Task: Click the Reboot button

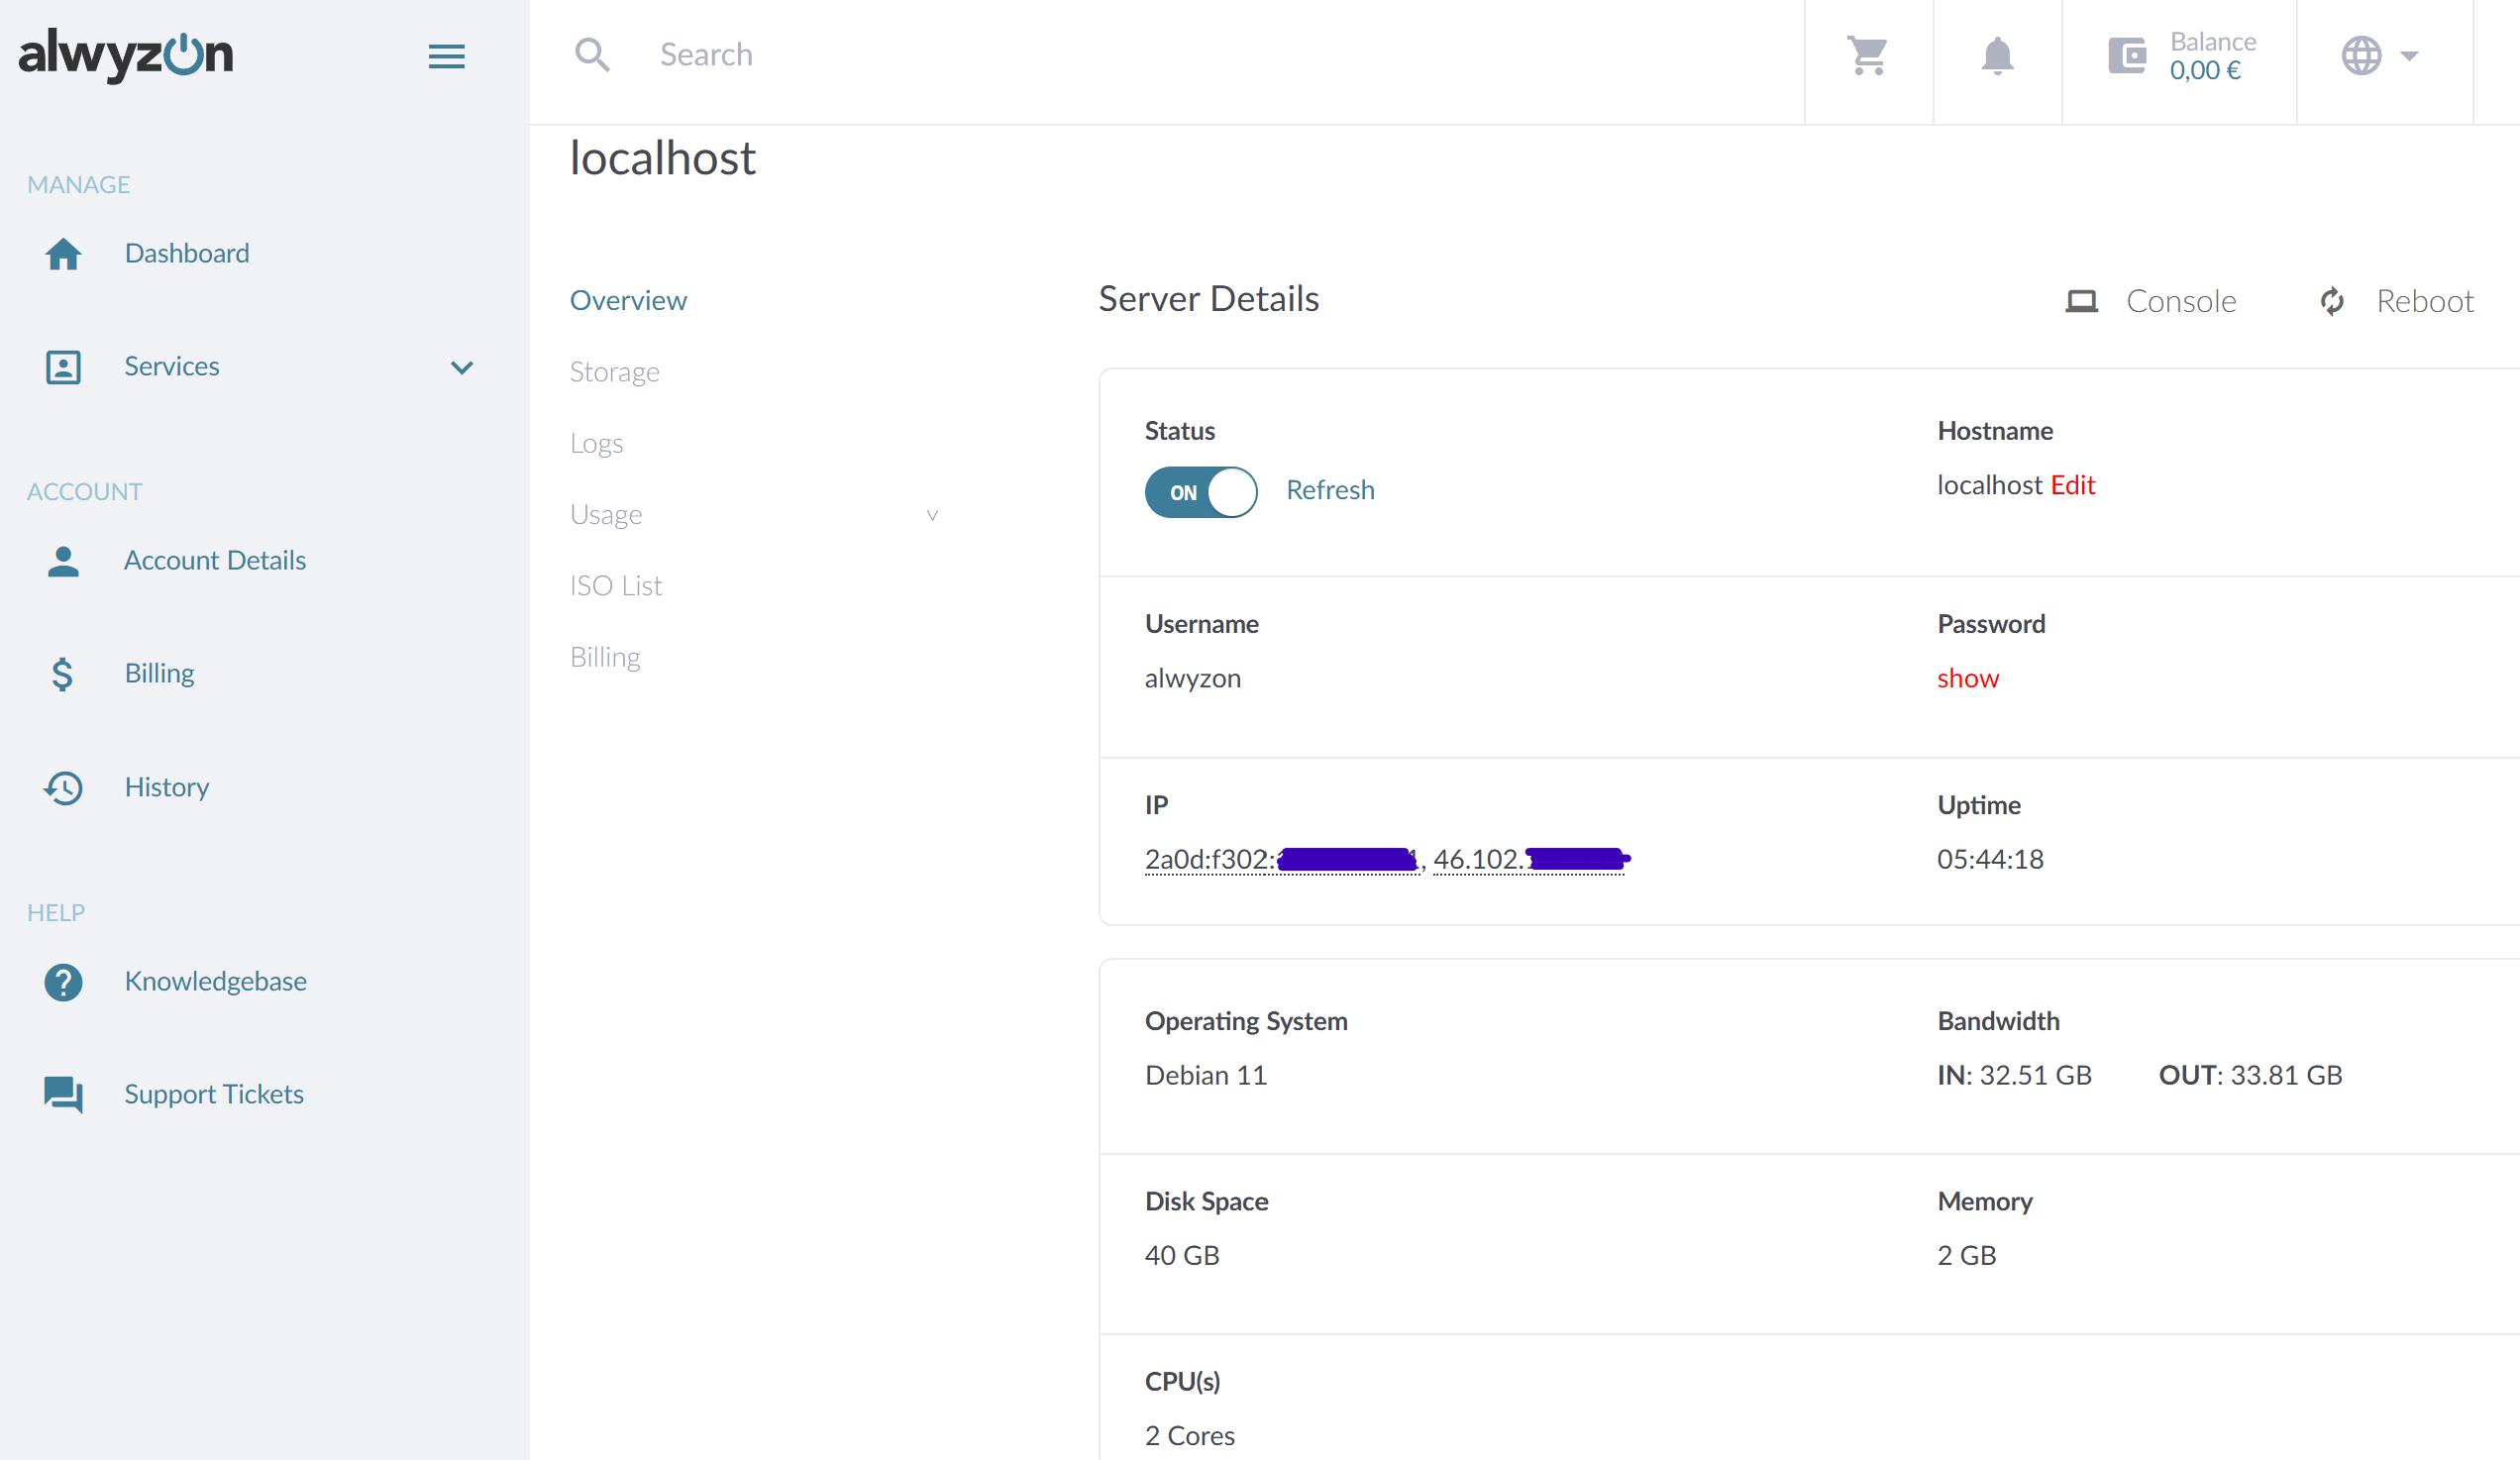Action: click(2396, 301)
